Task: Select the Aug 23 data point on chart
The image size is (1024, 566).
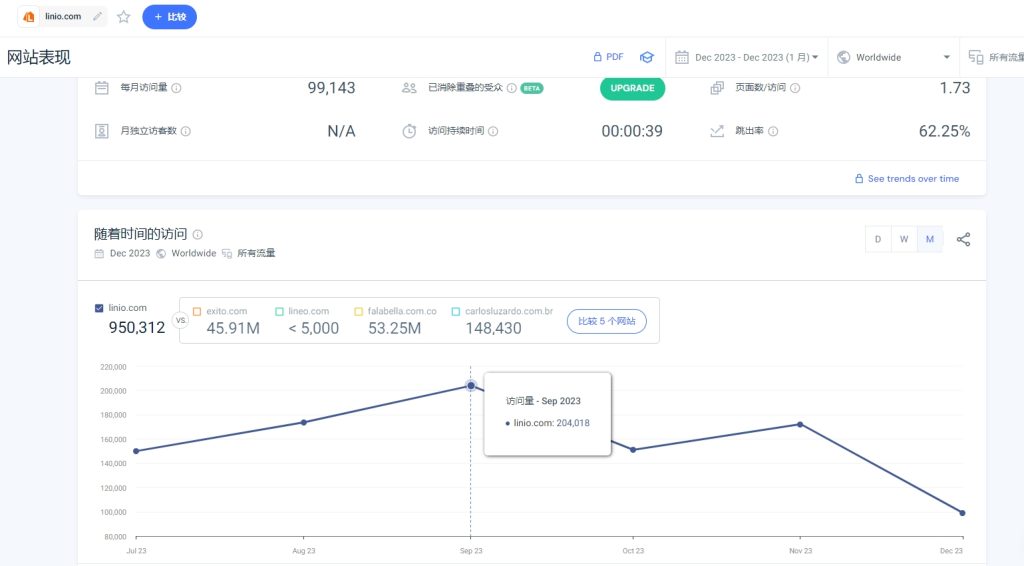Action: [304, 422]
